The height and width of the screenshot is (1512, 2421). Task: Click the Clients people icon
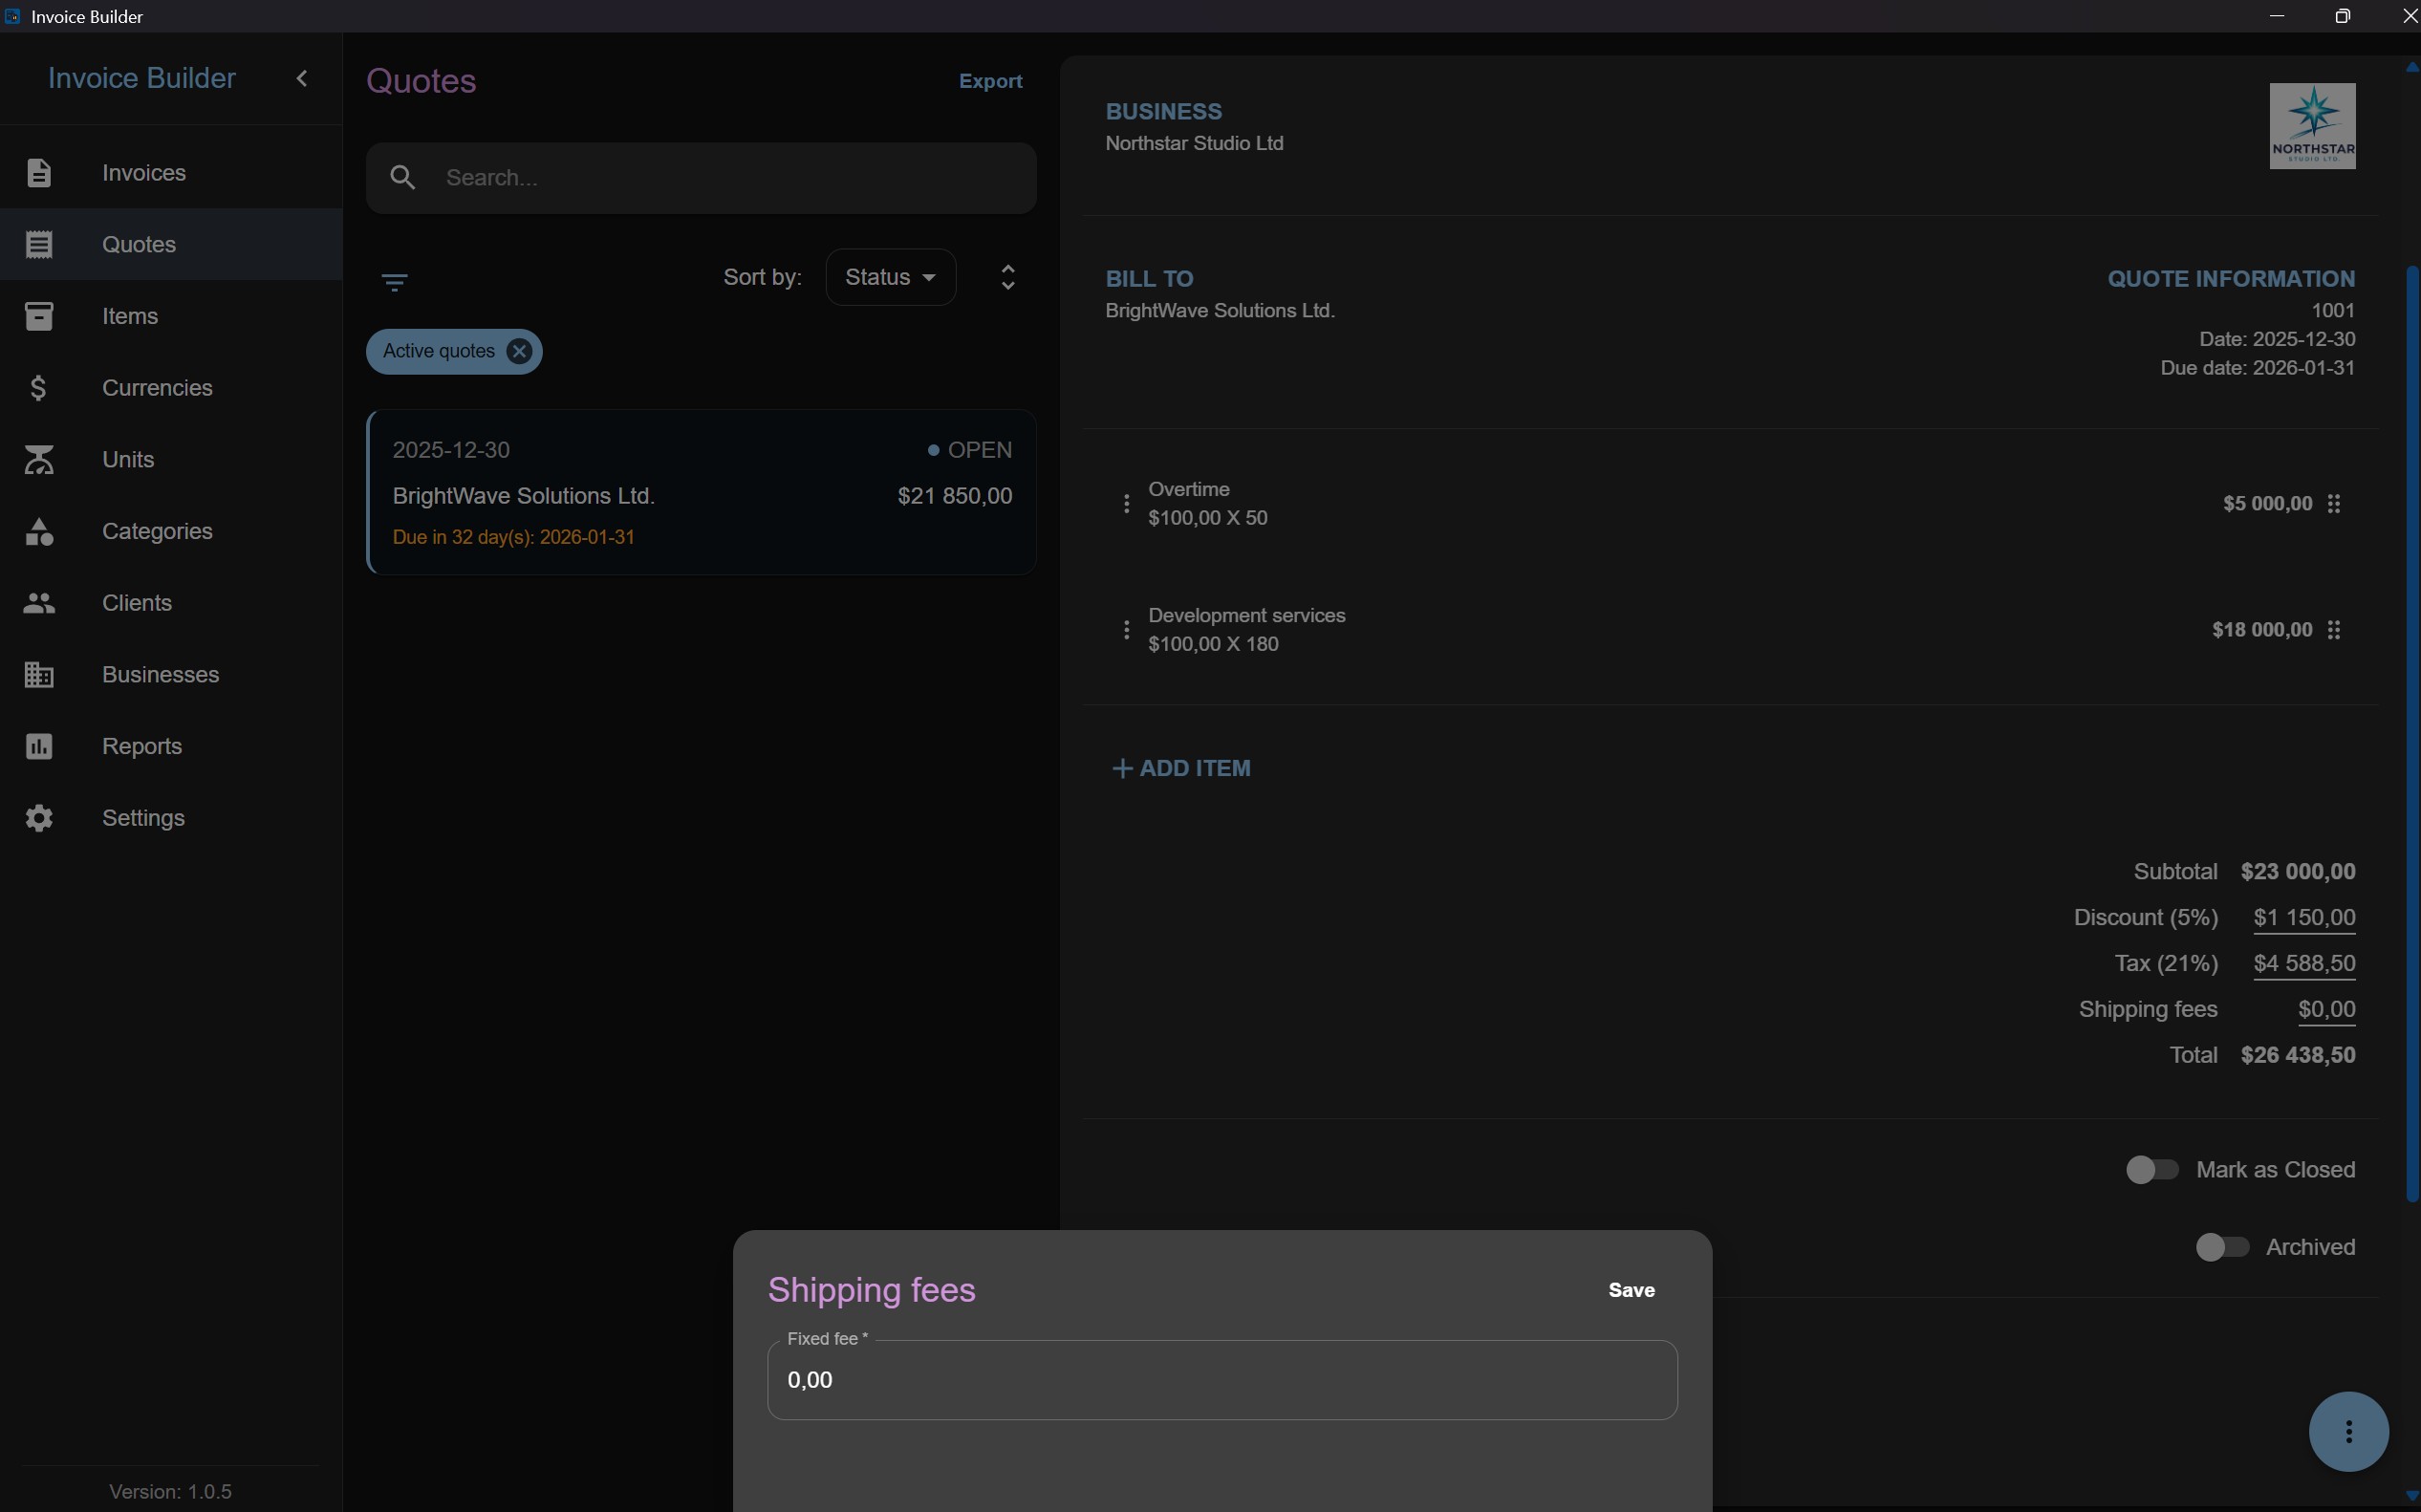point(39,603)
